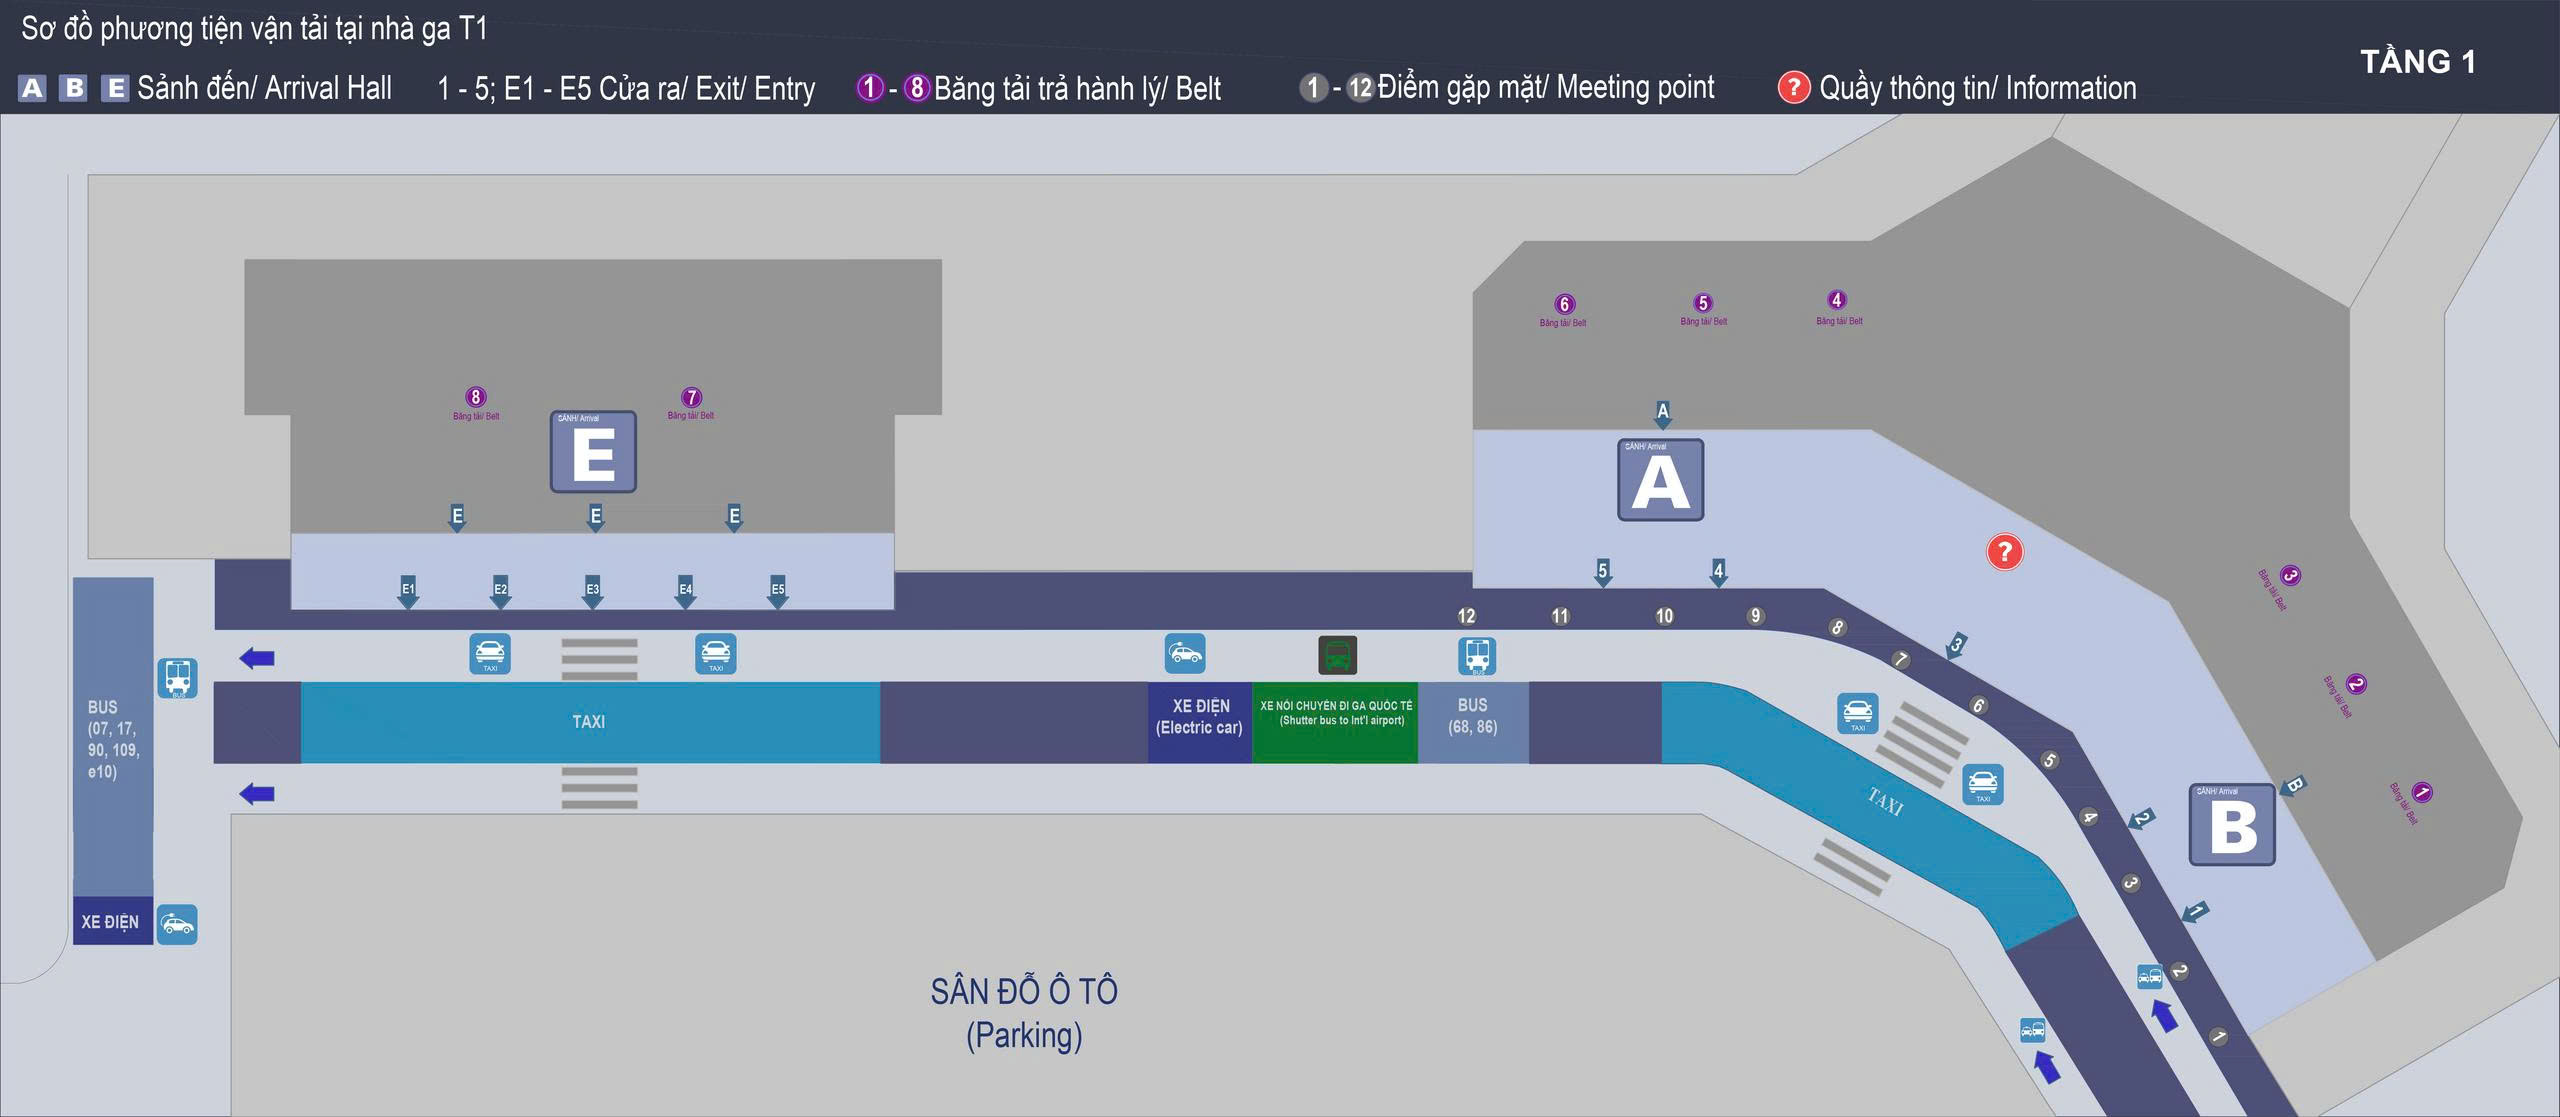Screen dimensions: 2560x1117
Task: Click the long blue TAXI lane on the left
Action: point(589,722)
